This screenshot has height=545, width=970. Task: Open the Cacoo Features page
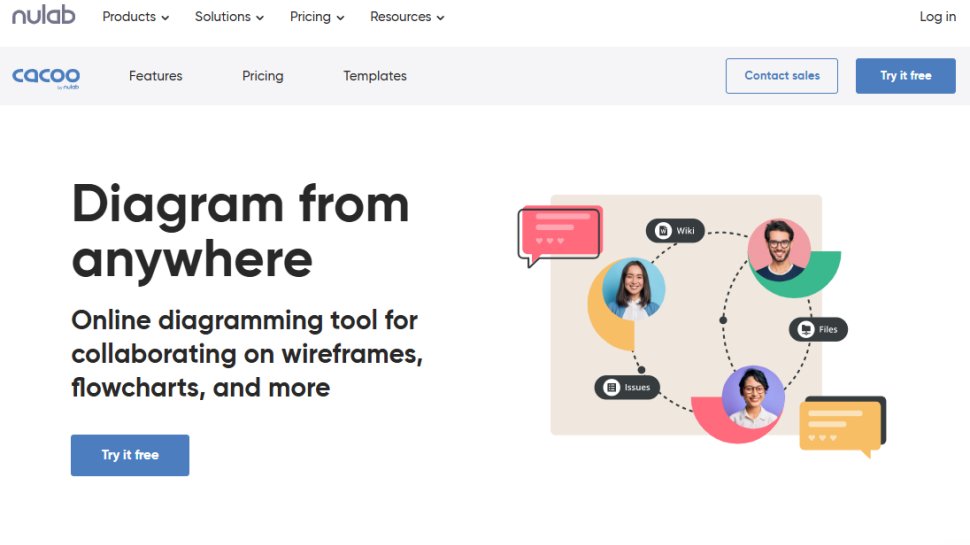156,76
